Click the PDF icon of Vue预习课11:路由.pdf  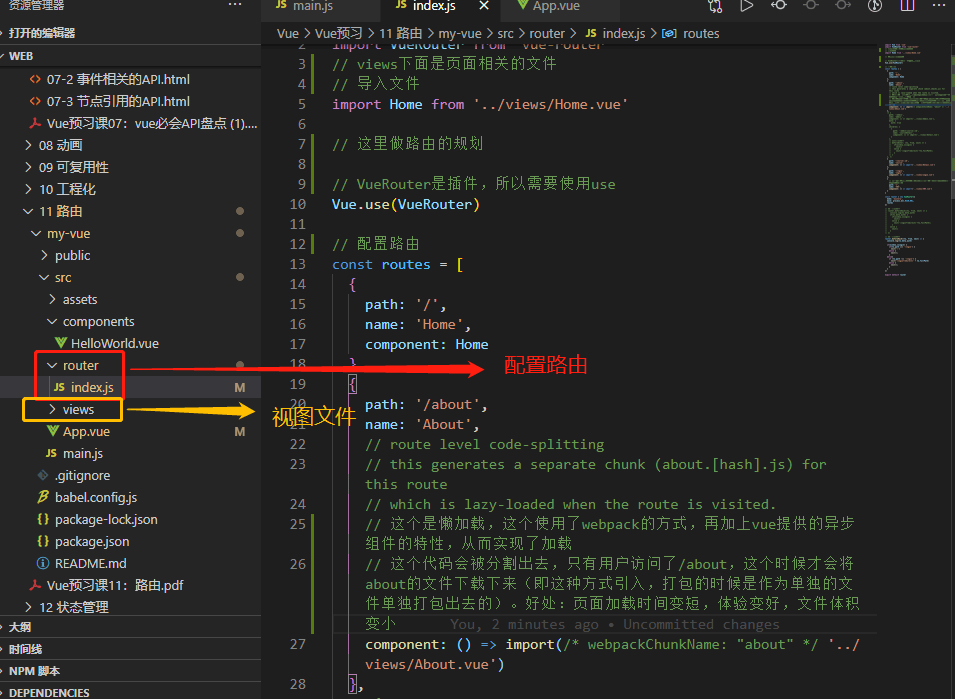[x=35, y=585]
